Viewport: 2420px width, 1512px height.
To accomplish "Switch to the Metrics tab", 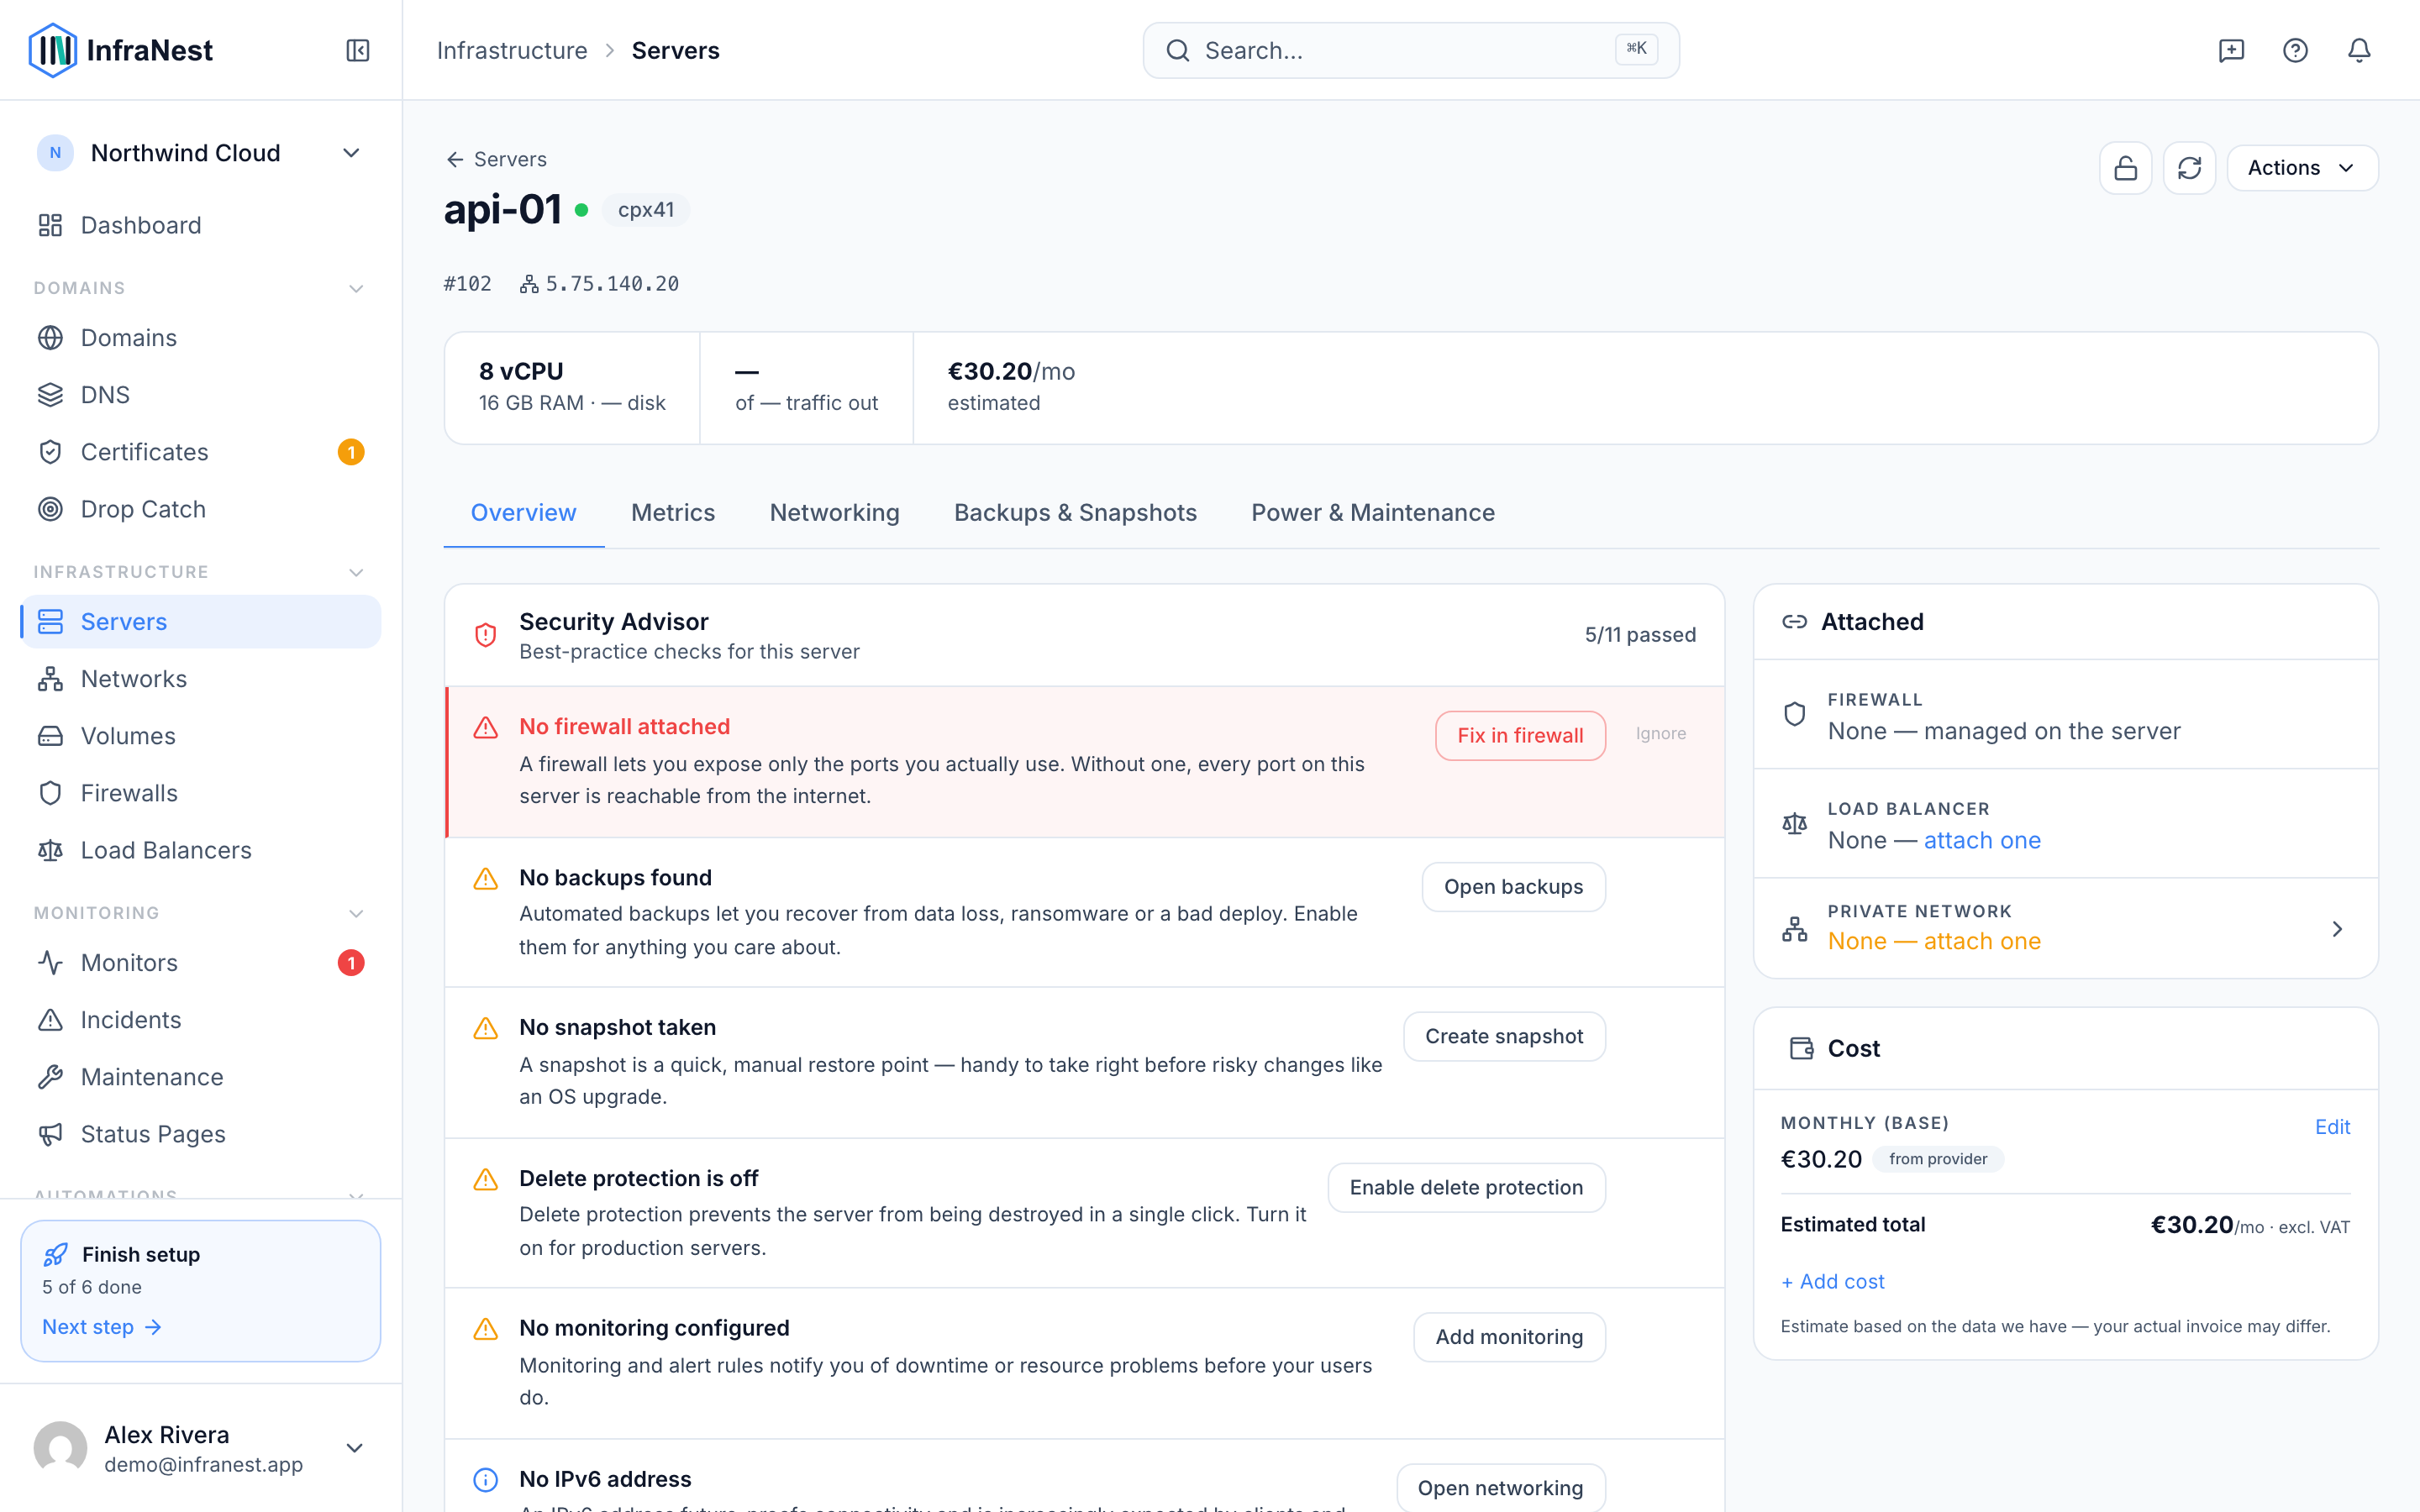I will point(673,513).
